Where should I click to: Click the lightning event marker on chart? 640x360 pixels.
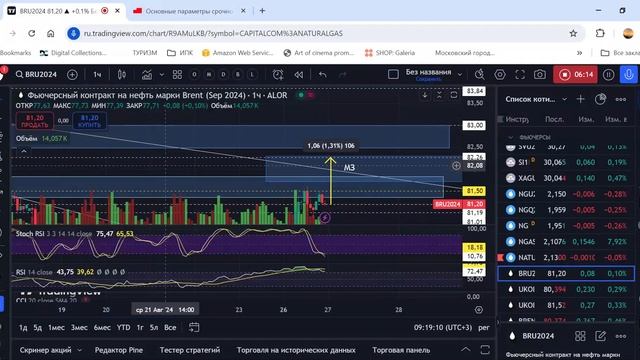tap(325, 218)
